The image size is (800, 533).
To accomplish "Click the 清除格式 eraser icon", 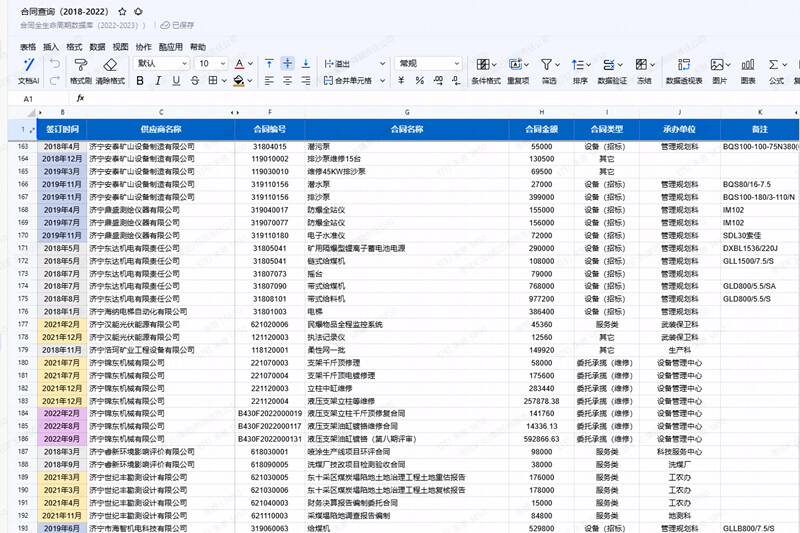I will pos(110,64).
